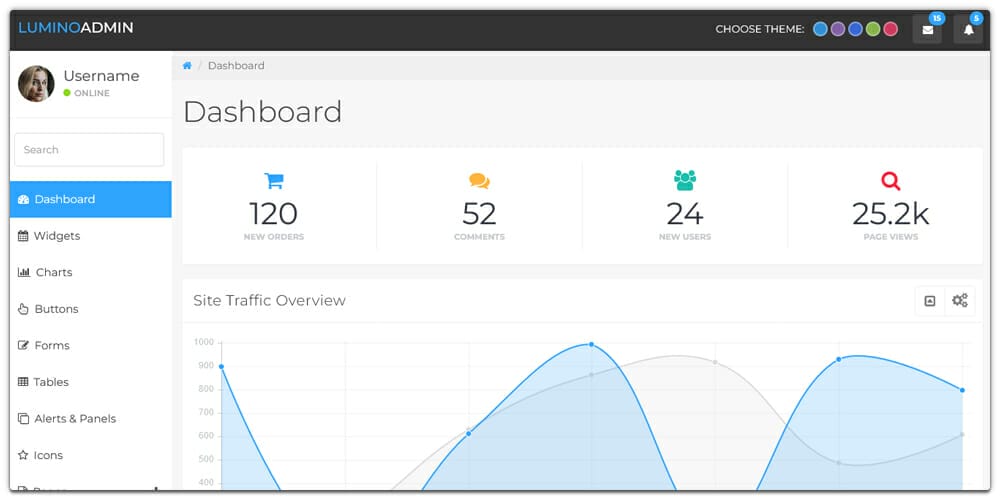Click the 25.2k page views count
The width and height of the screenshot is (1000, 500).
pyautogui.click(x=890, y=214)
